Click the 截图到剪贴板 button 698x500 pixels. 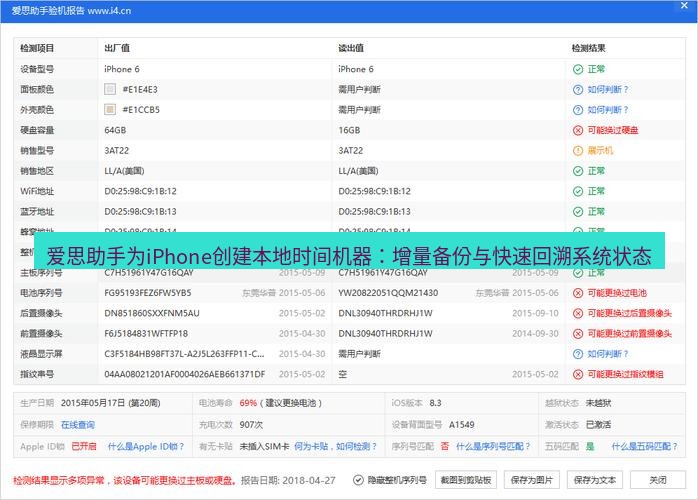pyautogui.click(x=466, y=480)
